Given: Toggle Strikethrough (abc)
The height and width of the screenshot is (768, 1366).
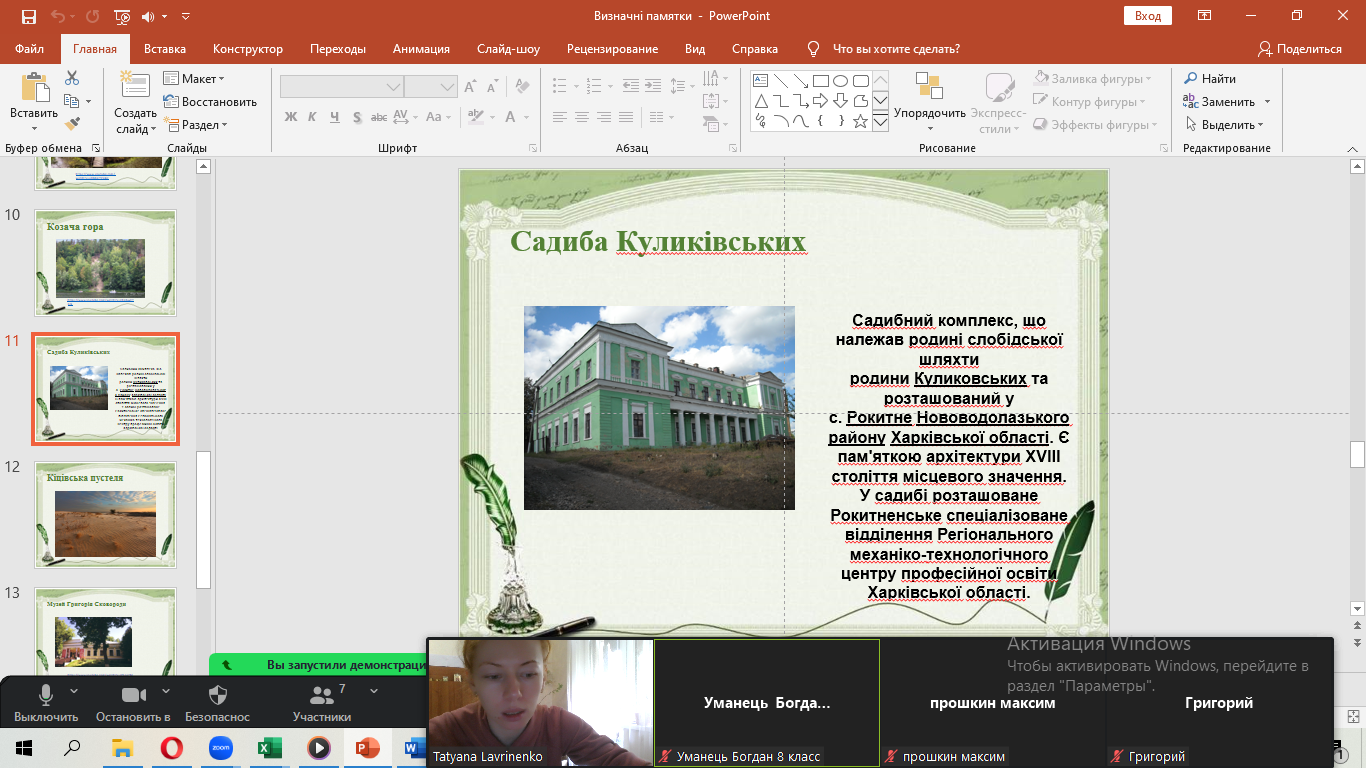Looking at the screenshot, I should (x=380, y=117).
